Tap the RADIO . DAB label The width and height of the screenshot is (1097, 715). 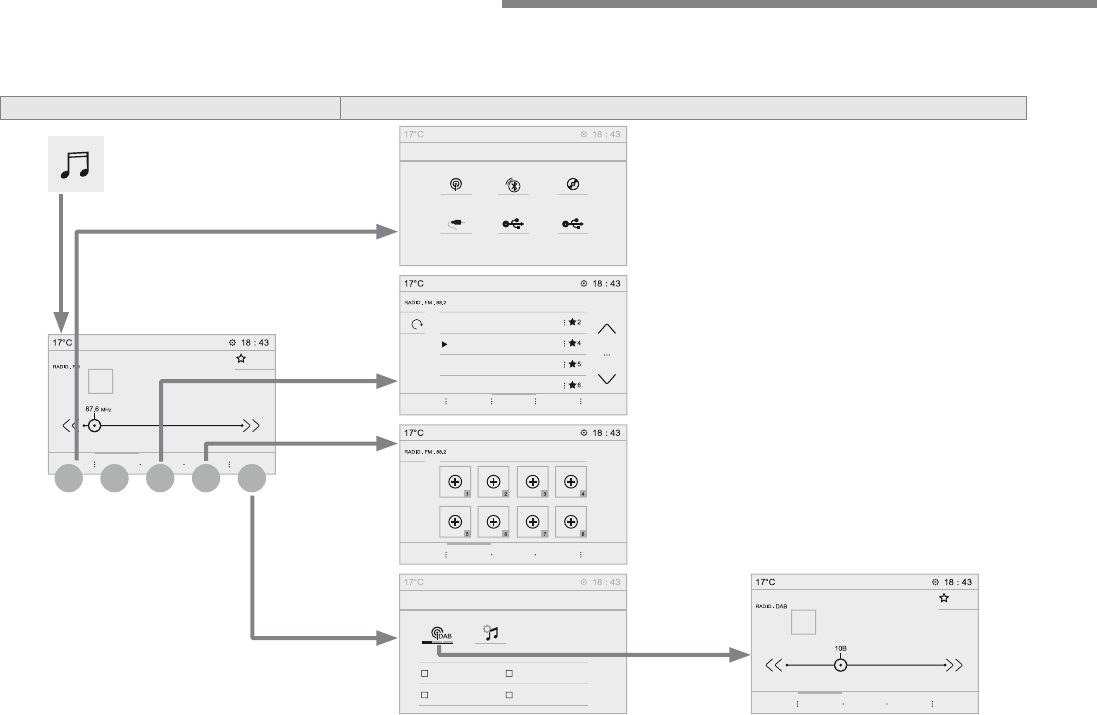[x=771, y=607]
